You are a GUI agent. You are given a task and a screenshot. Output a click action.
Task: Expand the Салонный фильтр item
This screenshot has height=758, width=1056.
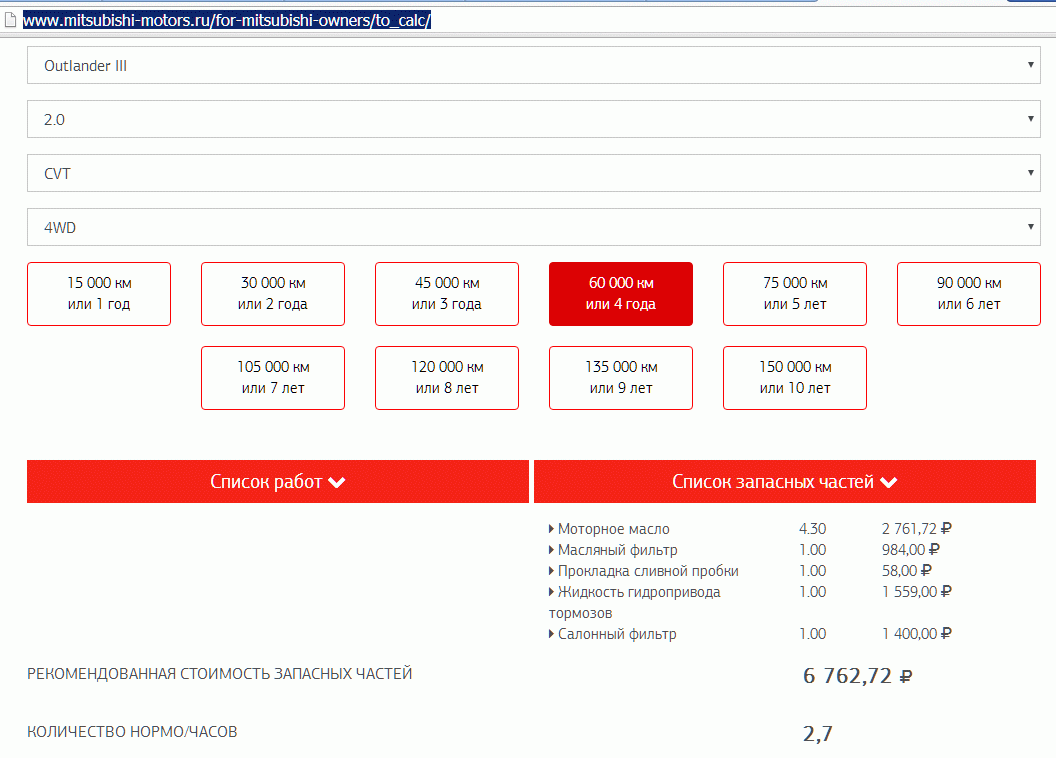[613, 633]
